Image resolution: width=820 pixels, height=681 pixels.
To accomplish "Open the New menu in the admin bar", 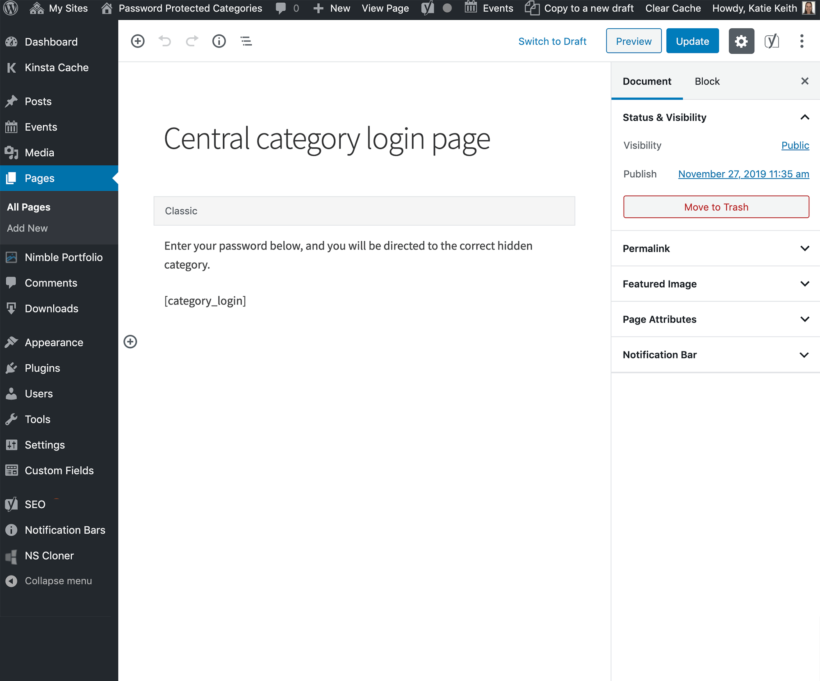I will point(331,8).
